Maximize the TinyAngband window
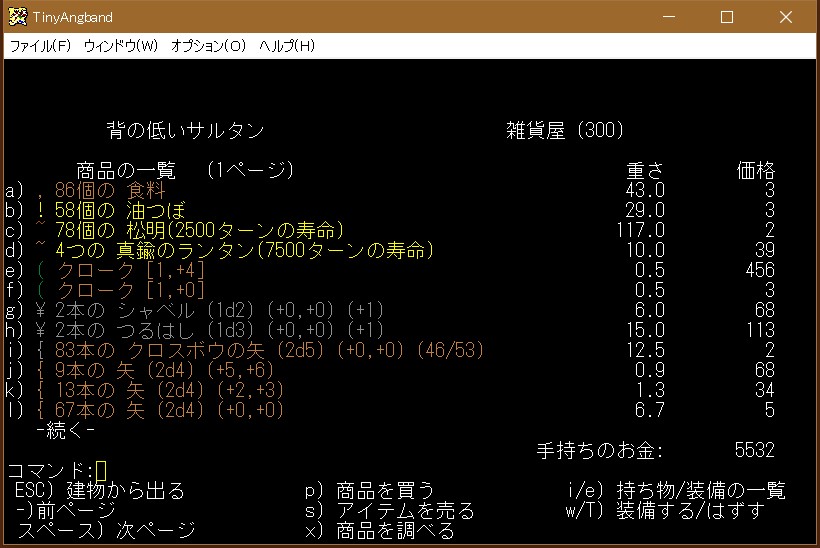 727,17
